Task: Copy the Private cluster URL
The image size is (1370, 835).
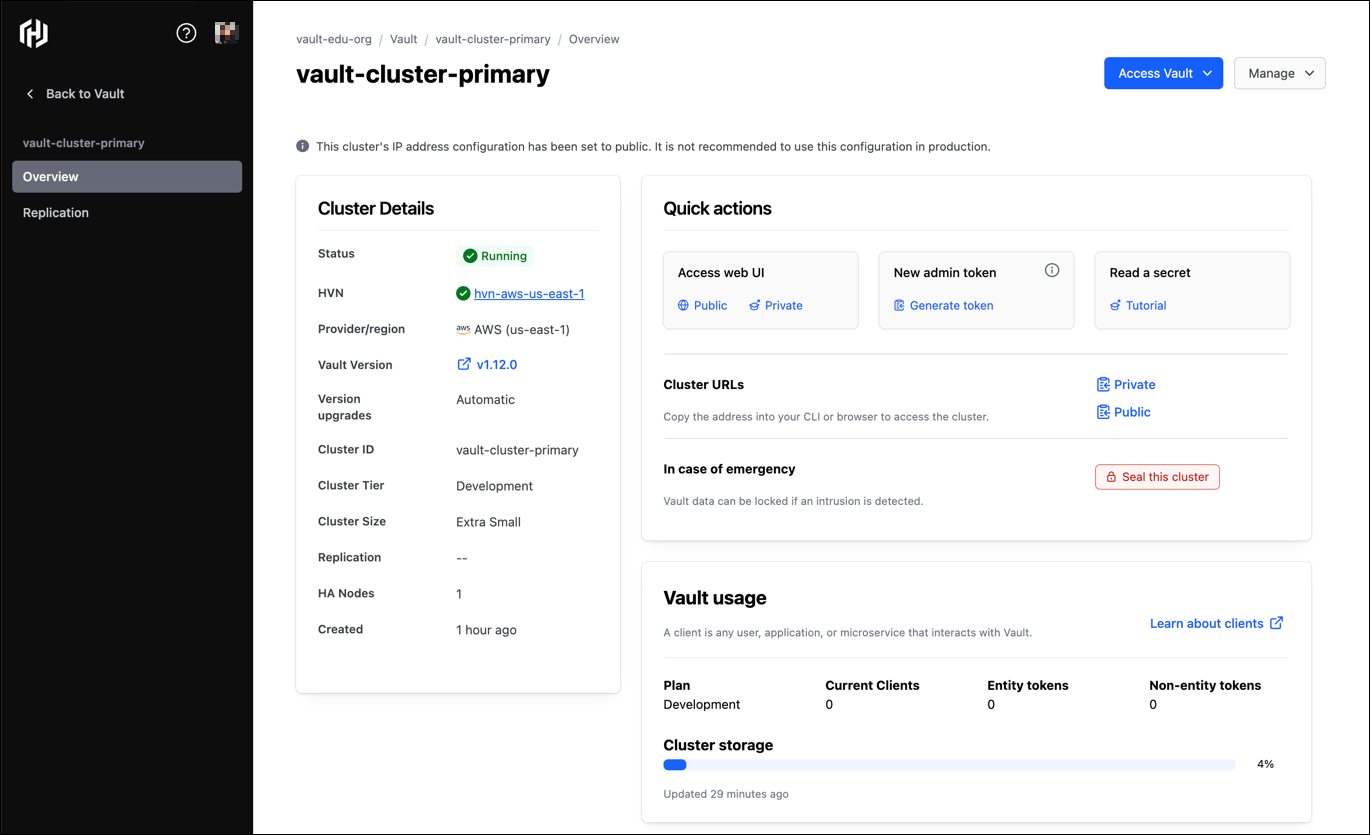Action: [x=1126, y=385]
